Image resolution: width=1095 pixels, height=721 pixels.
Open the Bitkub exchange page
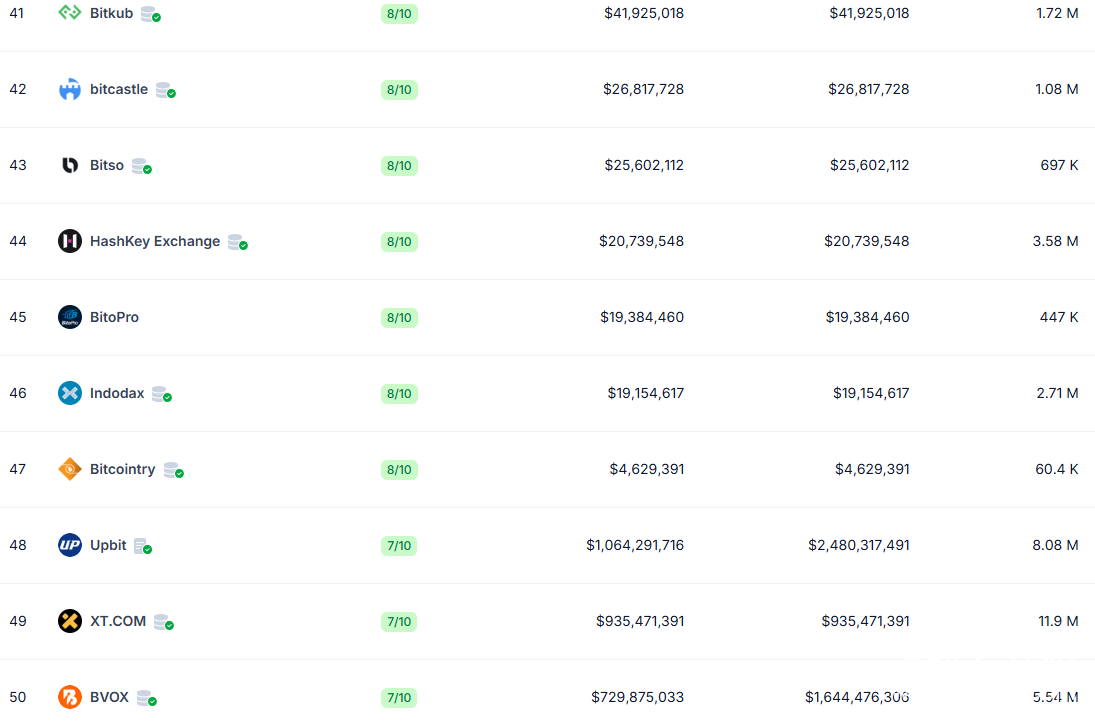tap(112, 13)
